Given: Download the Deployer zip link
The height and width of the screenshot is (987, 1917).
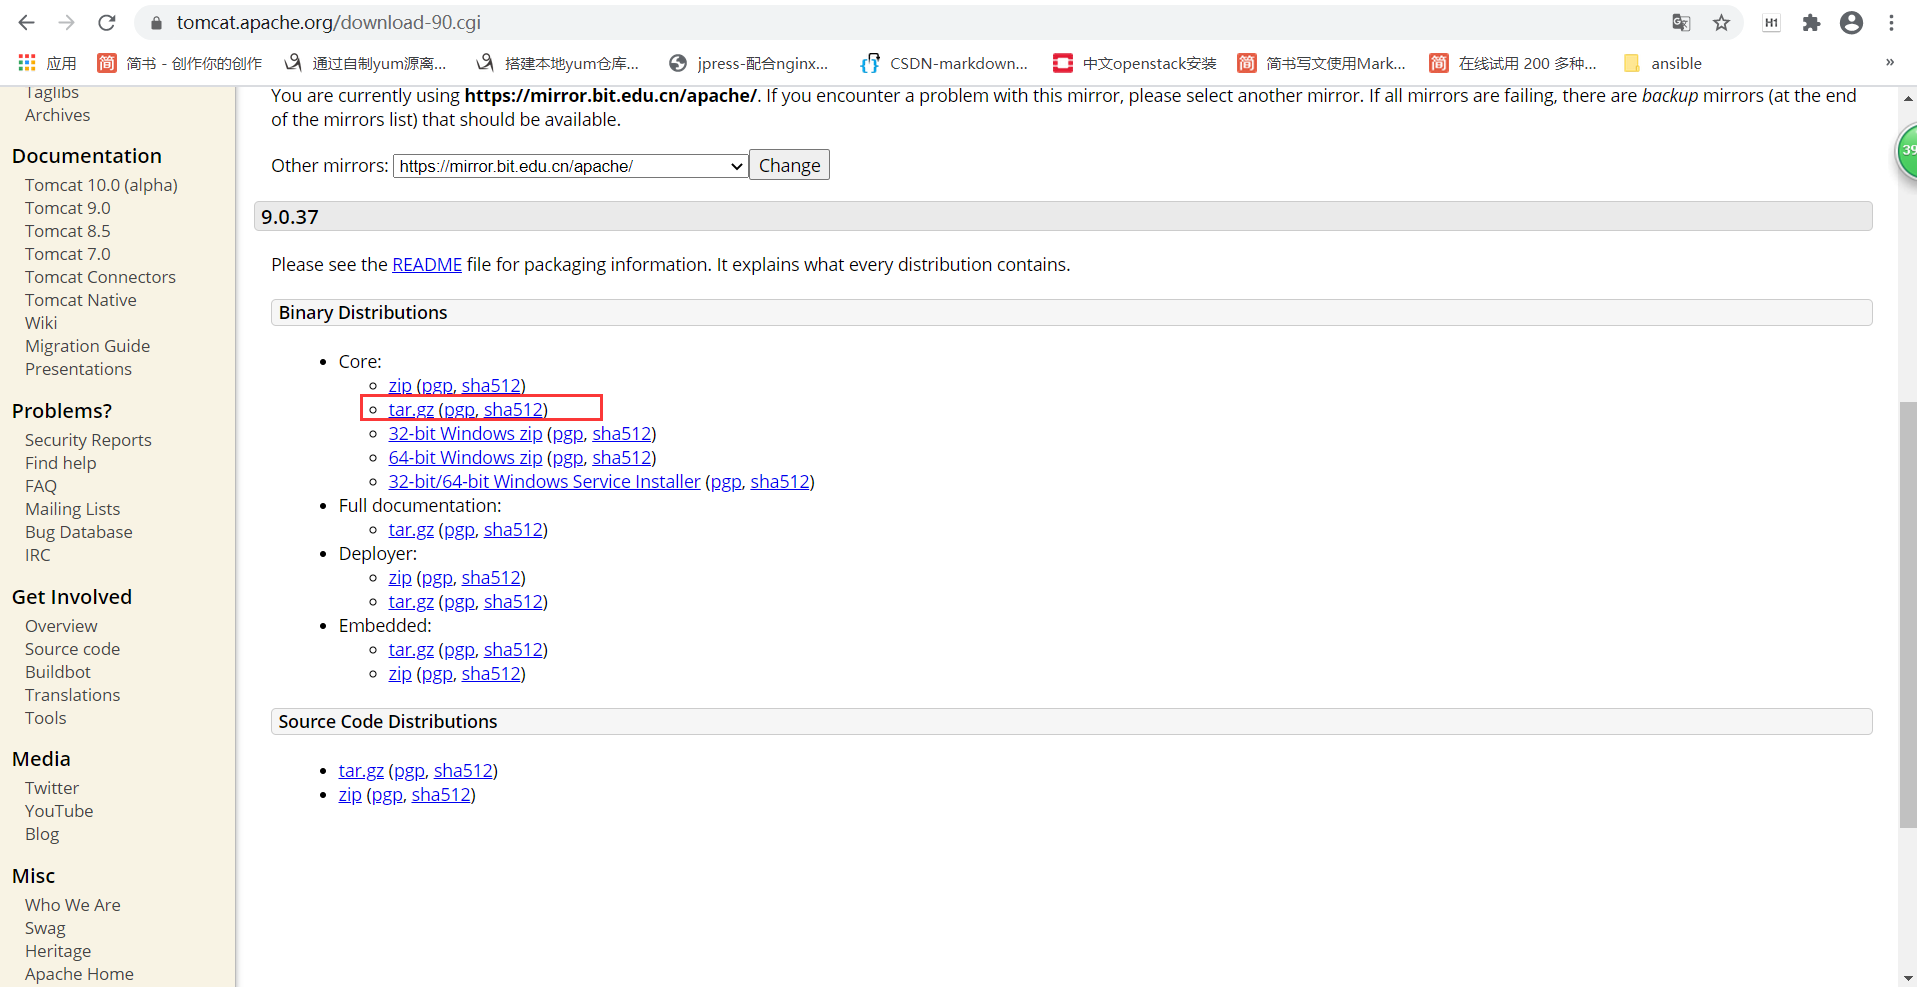Looking at the screenshot, I should pos(400,577).
